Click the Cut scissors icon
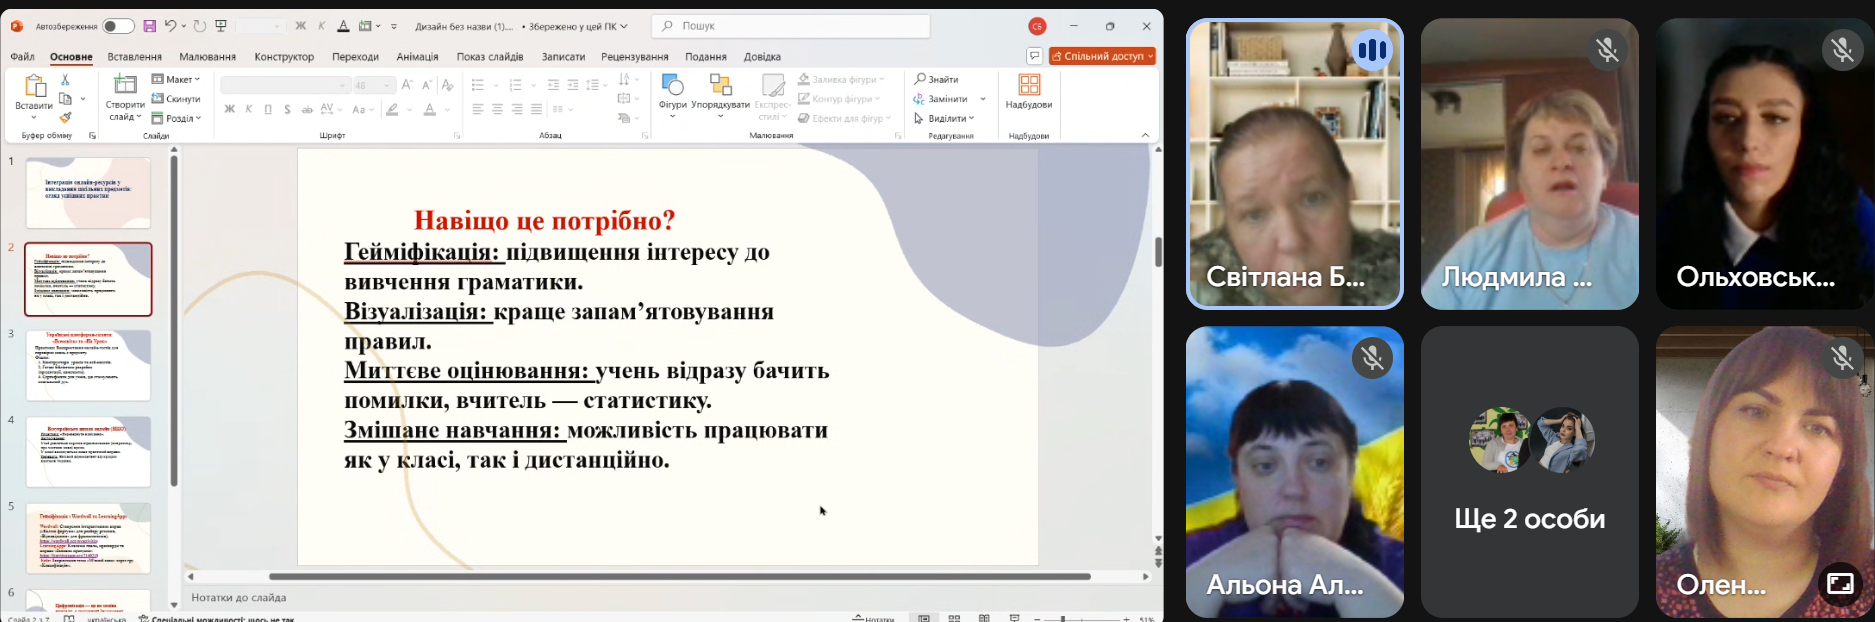This screenshot has width=1875, height=622. 66,79
